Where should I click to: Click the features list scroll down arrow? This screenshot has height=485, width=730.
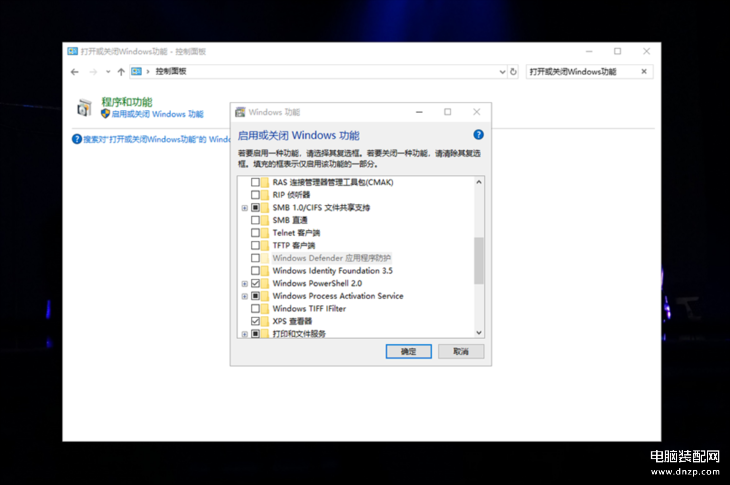click(479, 332)
